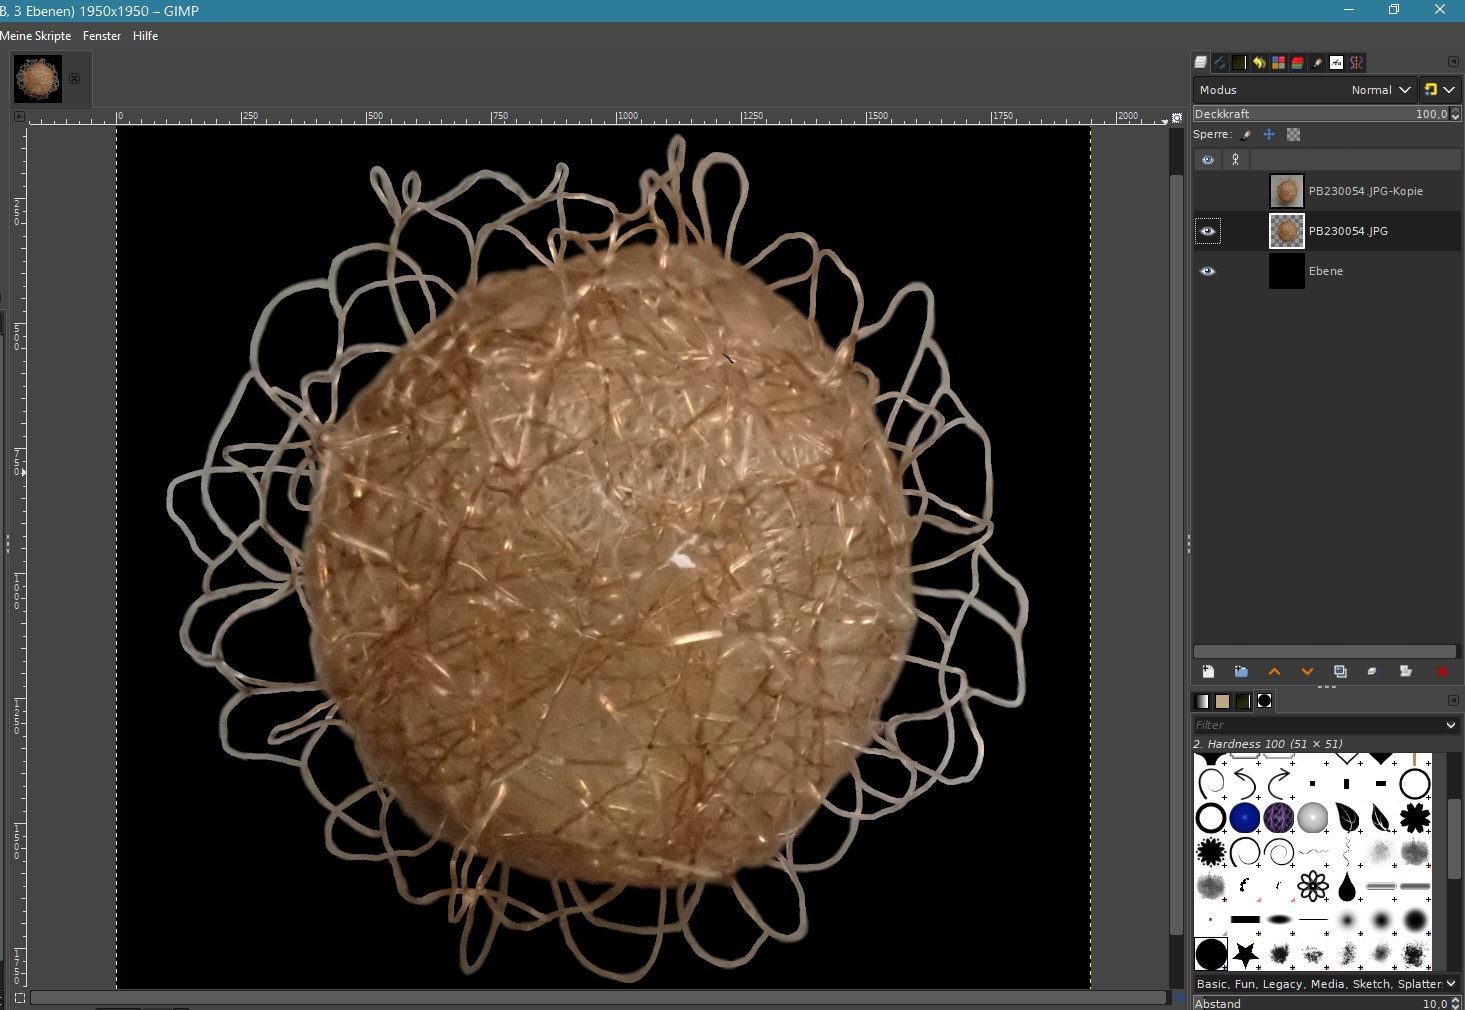Open the Hilfe menu

coord(146,36)
